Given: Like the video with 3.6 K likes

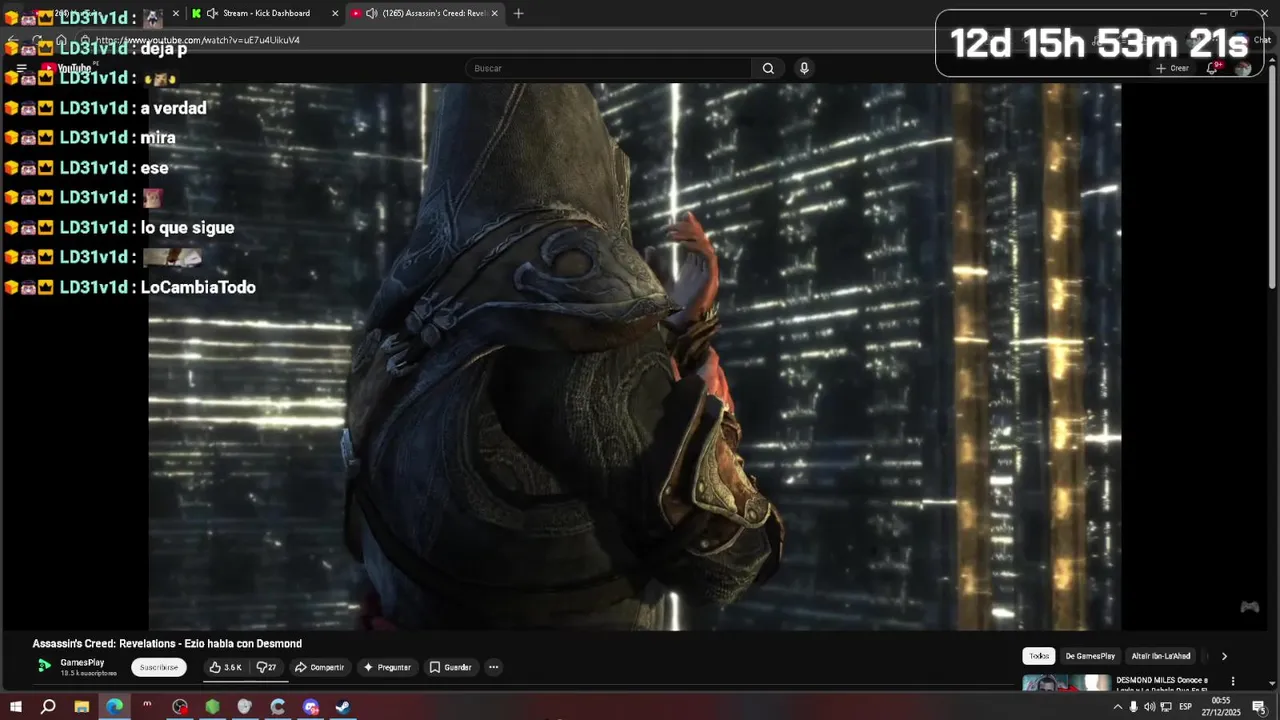Looking at the screenshot, I should point(225,667).
